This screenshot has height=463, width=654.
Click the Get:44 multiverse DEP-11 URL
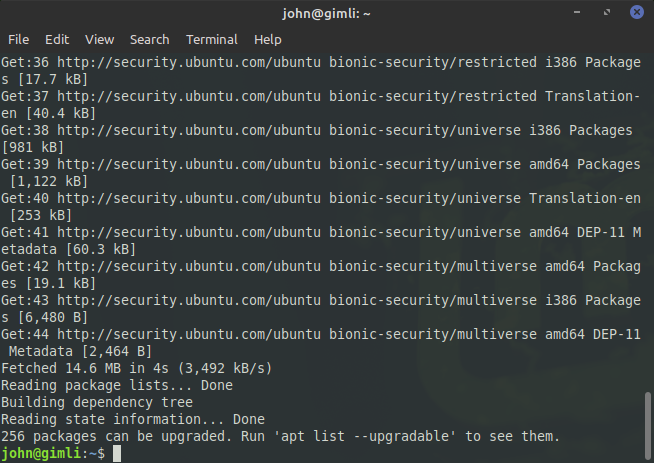pos(189,335)
